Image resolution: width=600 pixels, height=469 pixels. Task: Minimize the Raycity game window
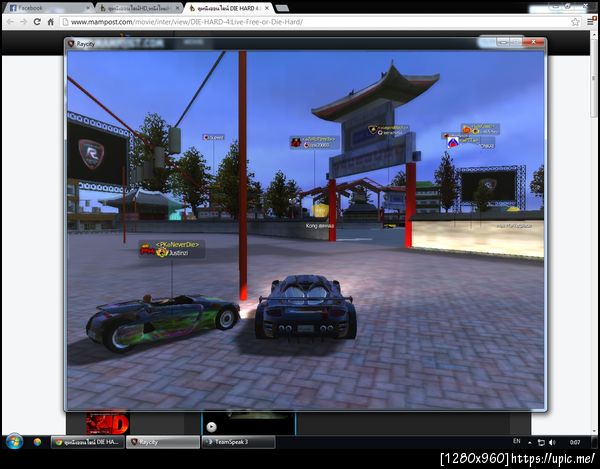(503, 42)
